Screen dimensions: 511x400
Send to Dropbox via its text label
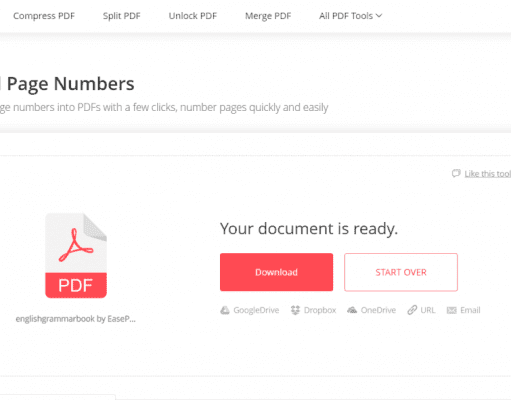pos(320,310)
